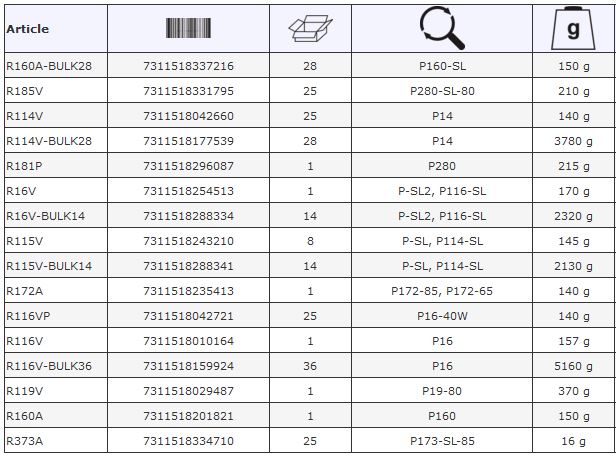Select barcode 7311518288334

coord(189,216)
